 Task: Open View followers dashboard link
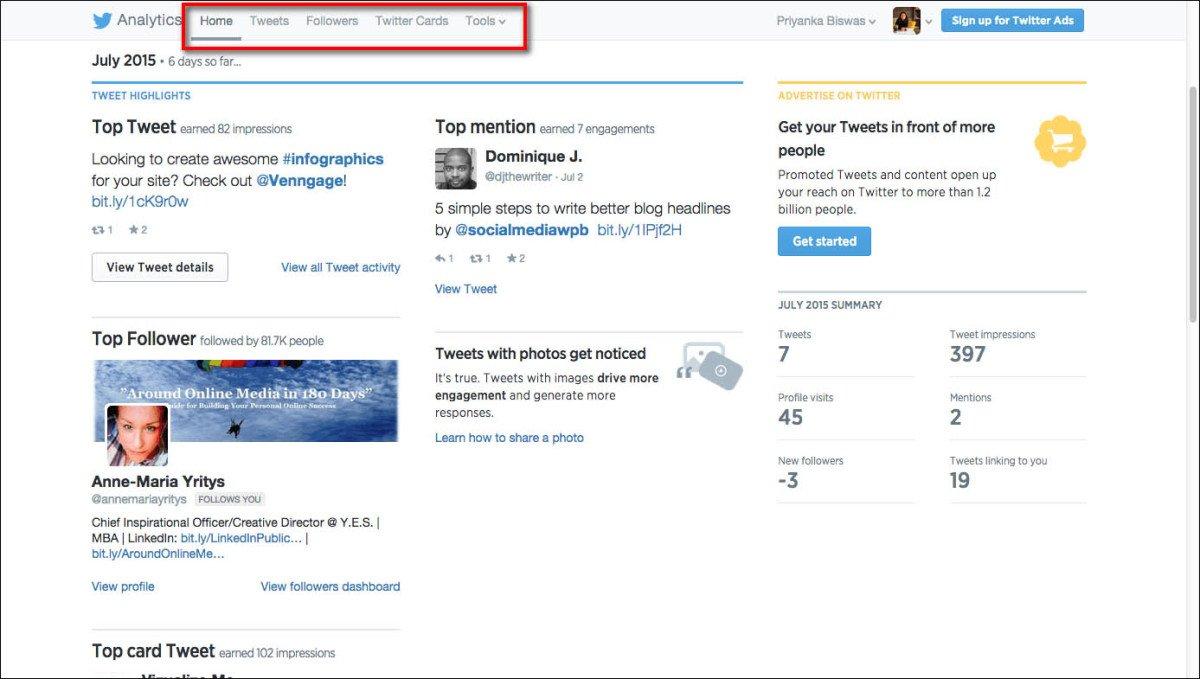pyautogui.click(x=330, y=587)
